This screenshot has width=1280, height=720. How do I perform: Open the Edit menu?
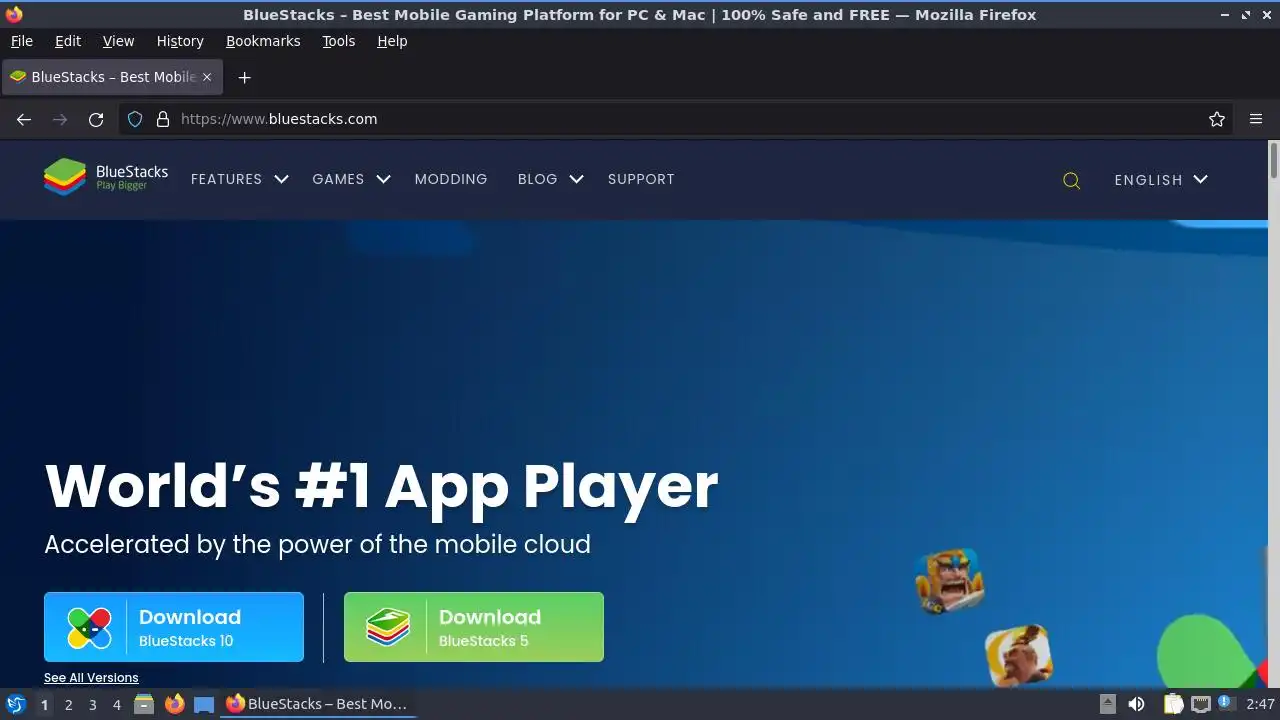click(68, 41)
